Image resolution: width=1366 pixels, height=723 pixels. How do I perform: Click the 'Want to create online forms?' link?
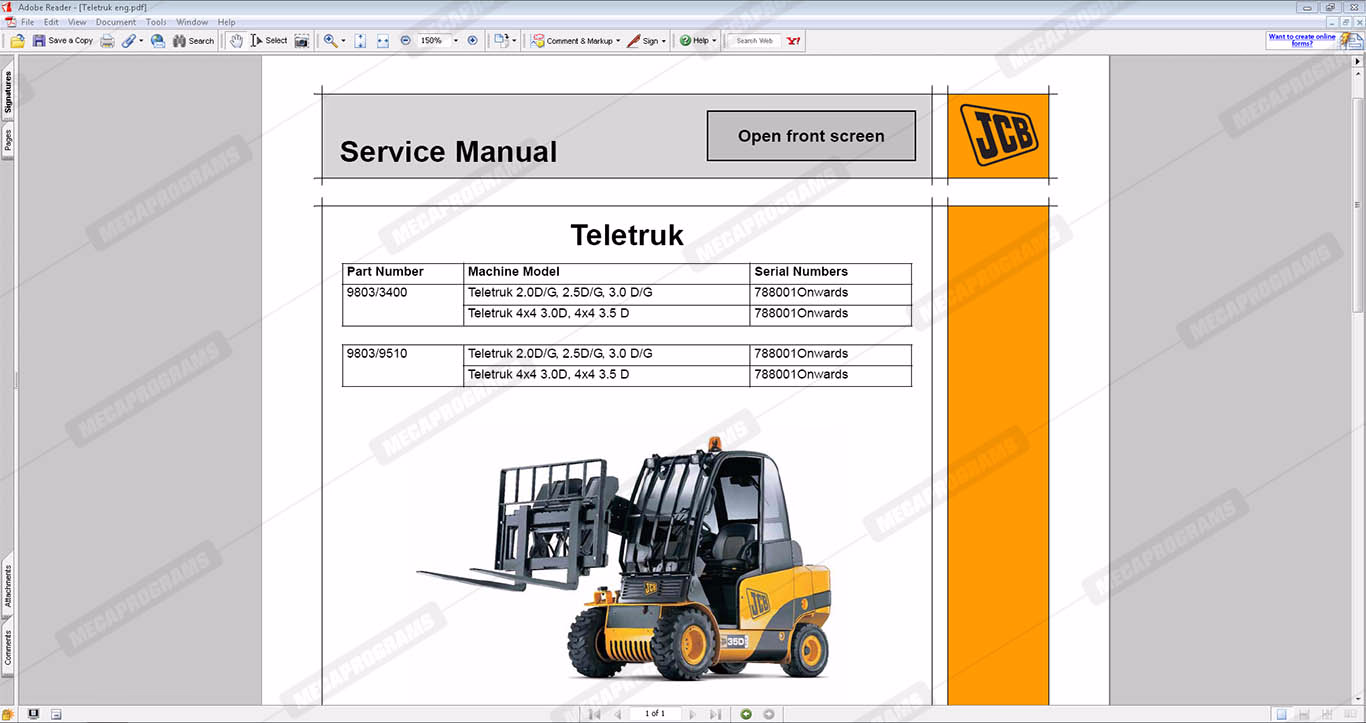click(1301, 40)
